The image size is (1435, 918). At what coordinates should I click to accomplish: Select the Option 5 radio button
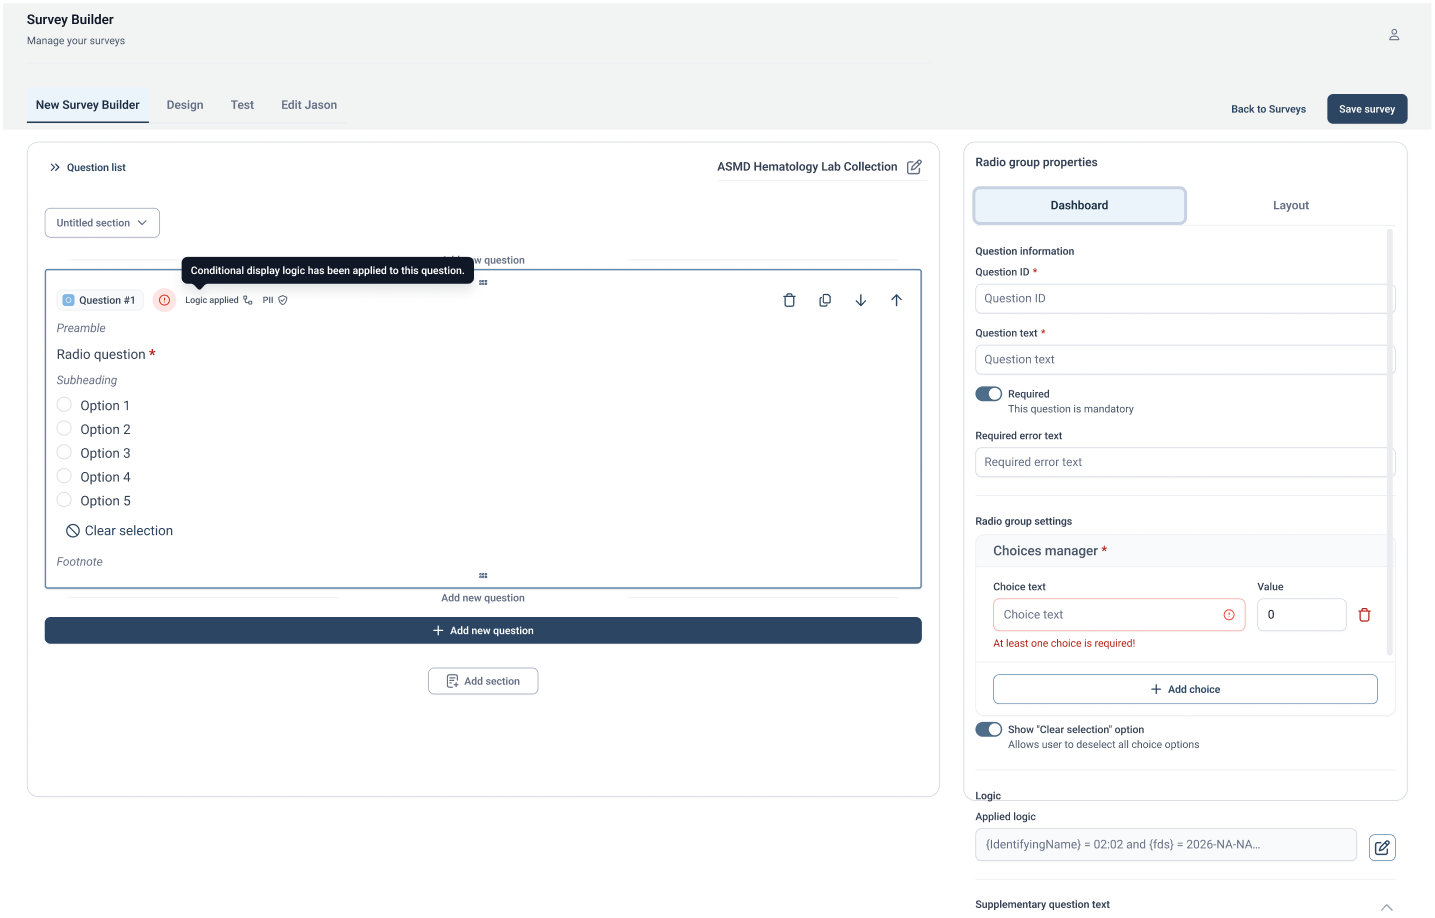(64, 500)
